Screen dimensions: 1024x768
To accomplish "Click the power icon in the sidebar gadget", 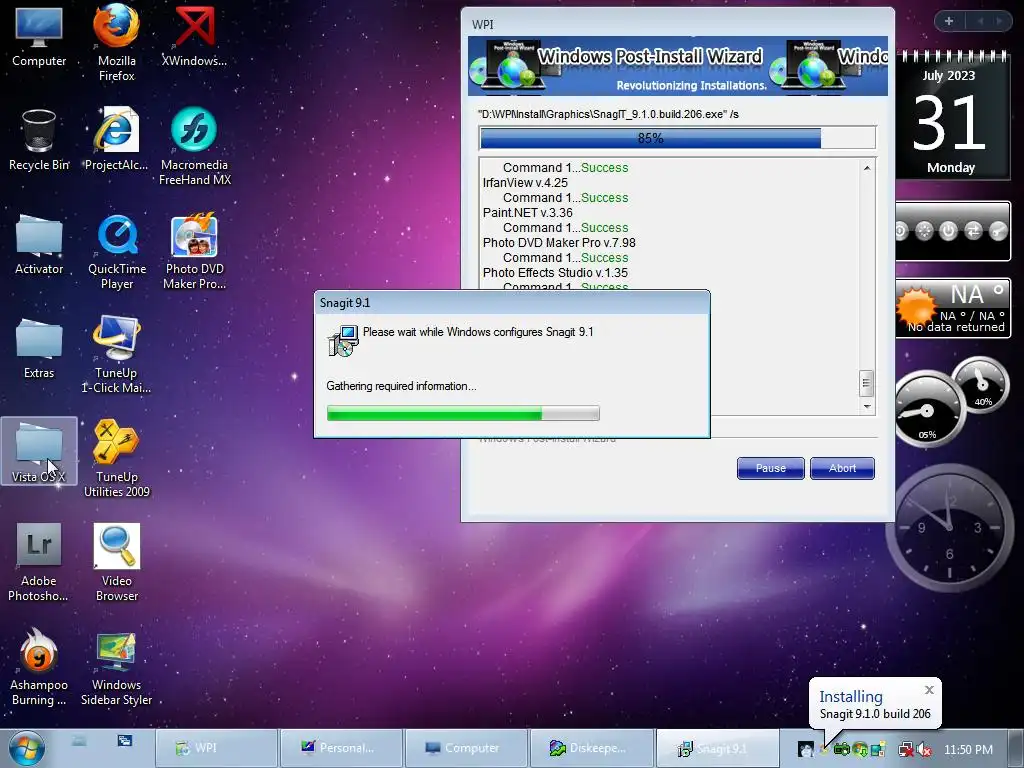I will (x=948, y=231).
